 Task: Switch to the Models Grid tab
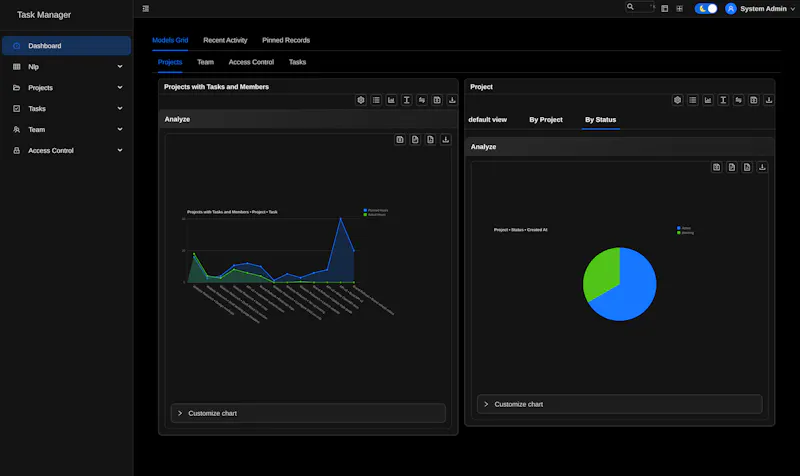(x=170, y=40)
